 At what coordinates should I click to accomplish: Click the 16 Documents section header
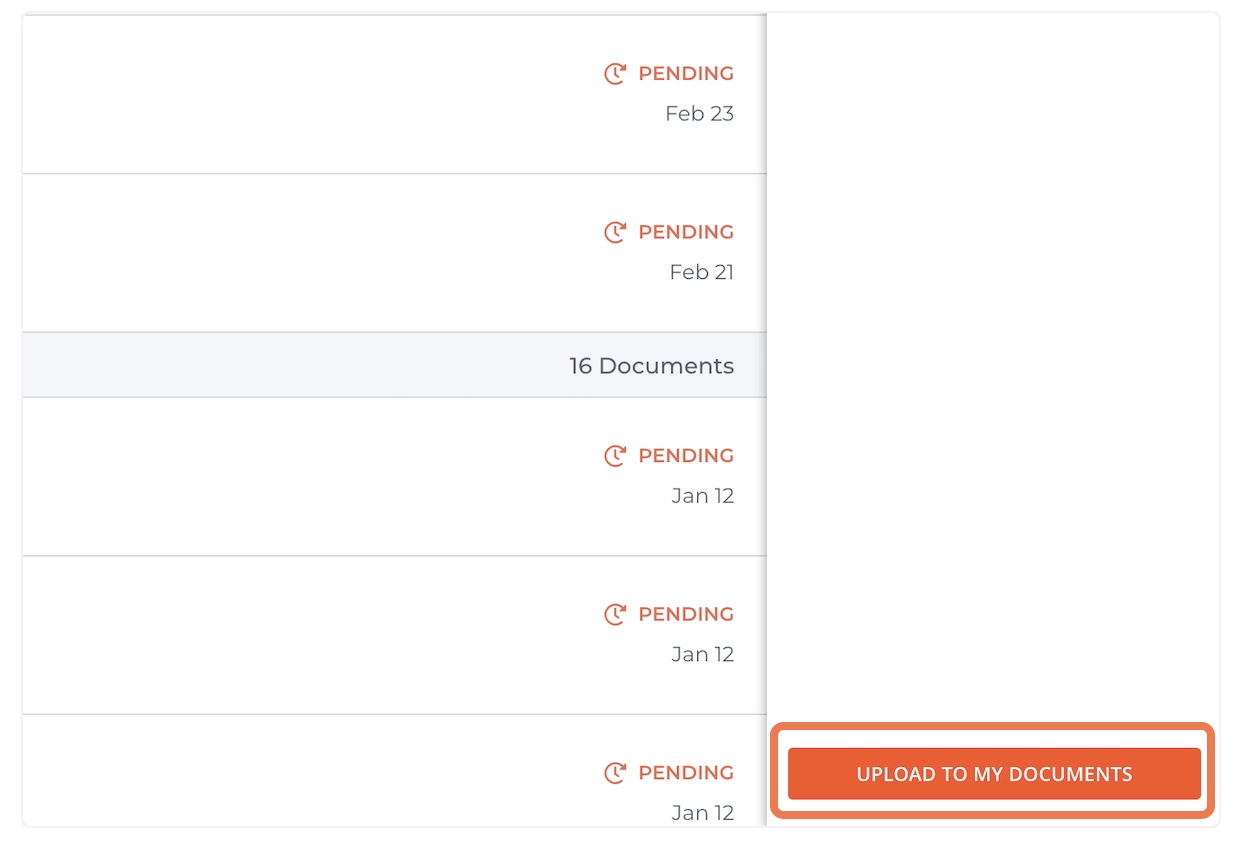pos(651,366)
